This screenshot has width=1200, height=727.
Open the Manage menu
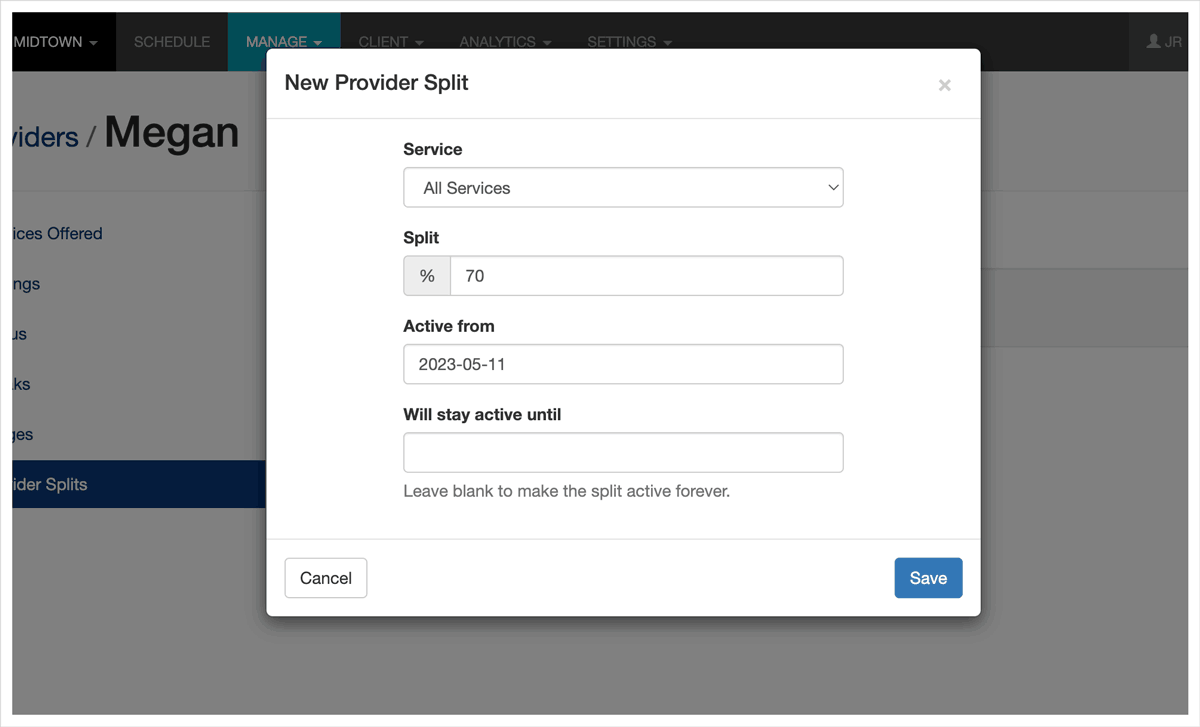pyautogui.click(x=283, y=42)
